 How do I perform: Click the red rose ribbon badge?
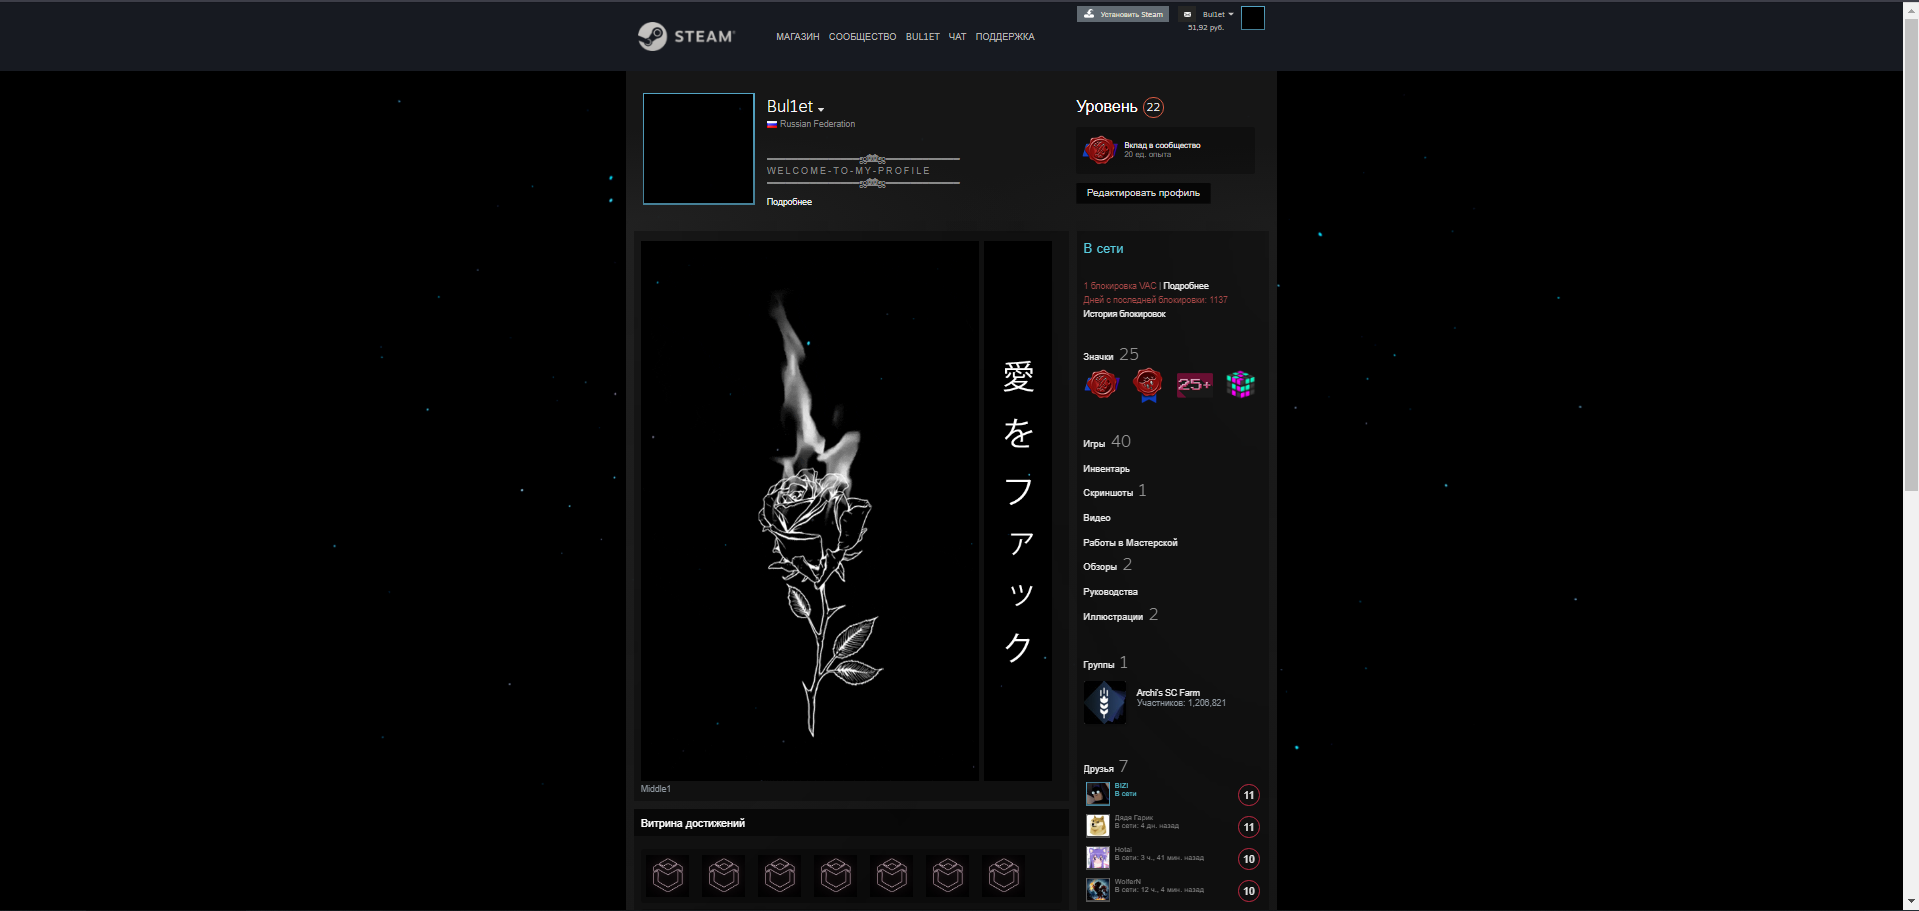1148,384
